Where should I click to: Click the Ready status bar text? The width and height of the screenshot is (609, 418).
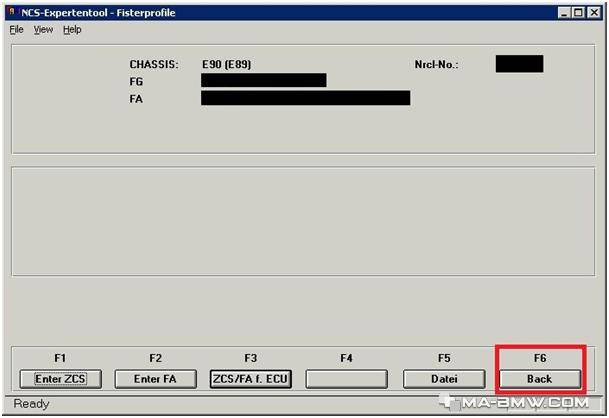coord(31,404)
